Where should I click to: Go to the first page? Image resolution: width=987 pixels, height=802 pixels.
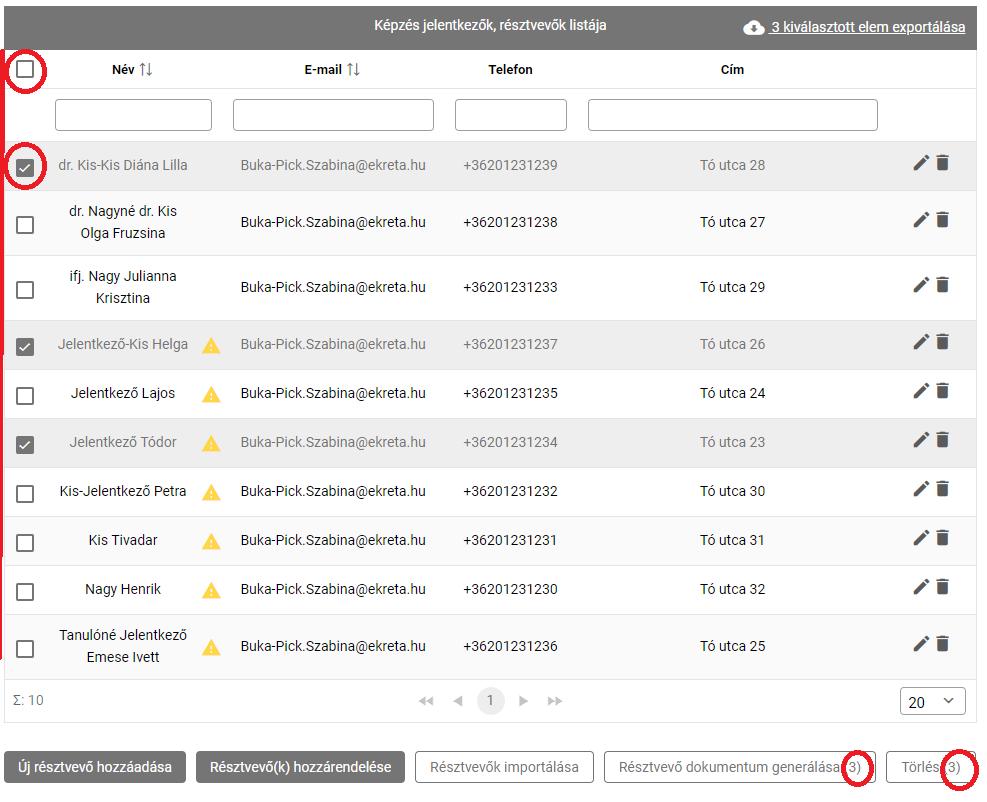point(426,701)
